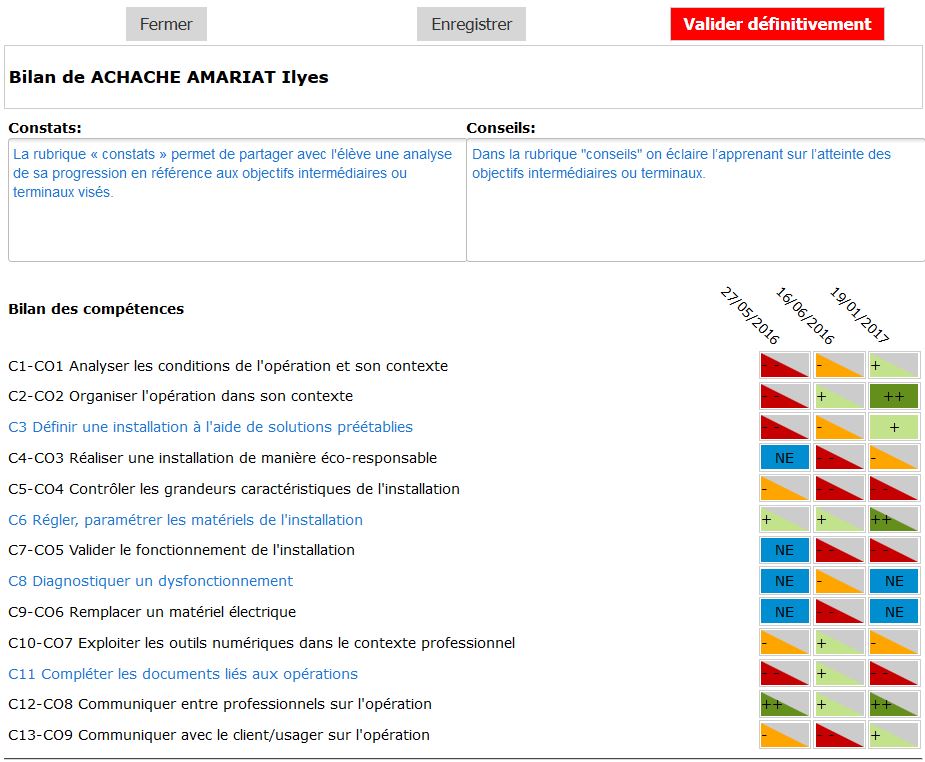925x762 pixels.
Task: Select the red cell for C1-CO1 on 27/05/2016
Action: coord(784,365)
